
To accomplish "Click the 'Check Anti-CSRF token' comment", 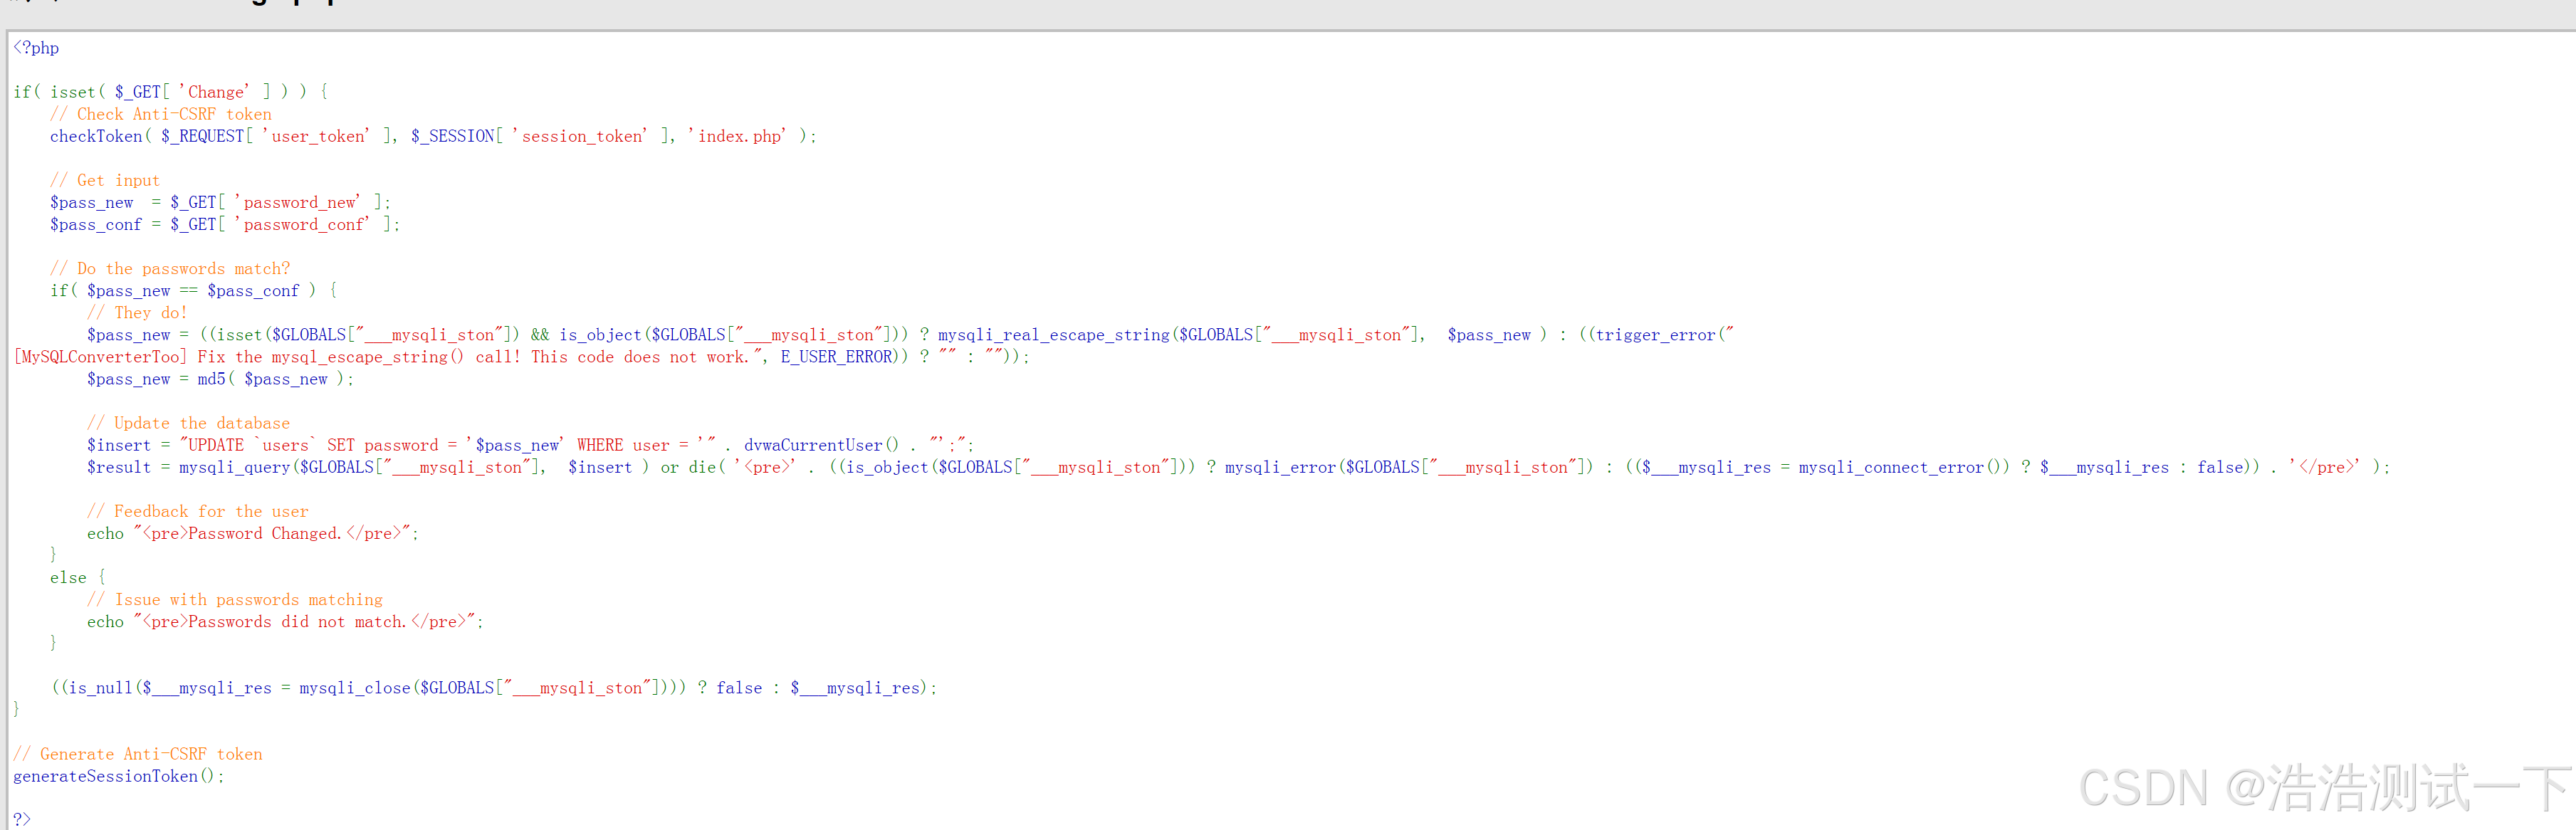I will click(161, 114).
